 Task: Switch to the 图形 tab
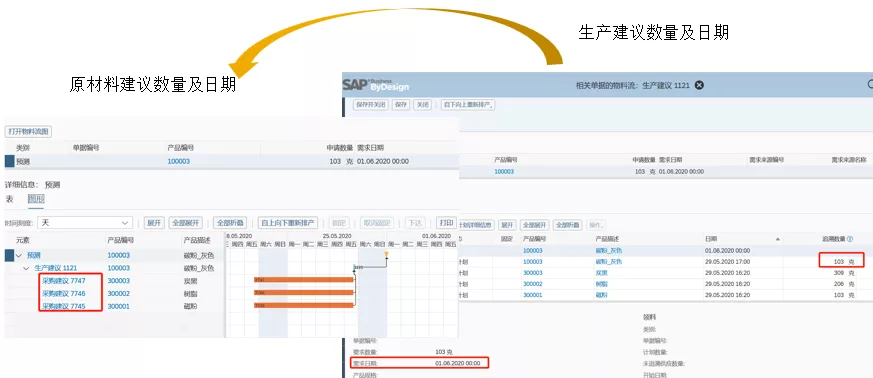point(36,199)
